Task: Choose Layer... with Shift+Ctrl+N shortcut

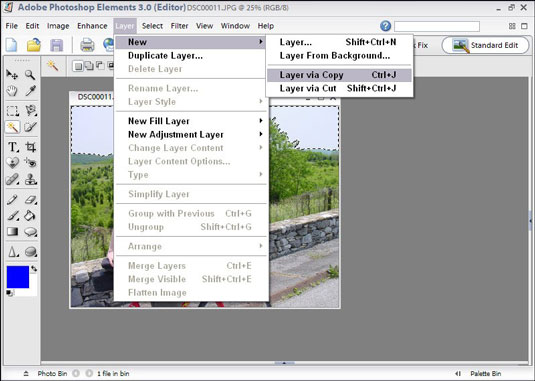Action: (339, 42)
